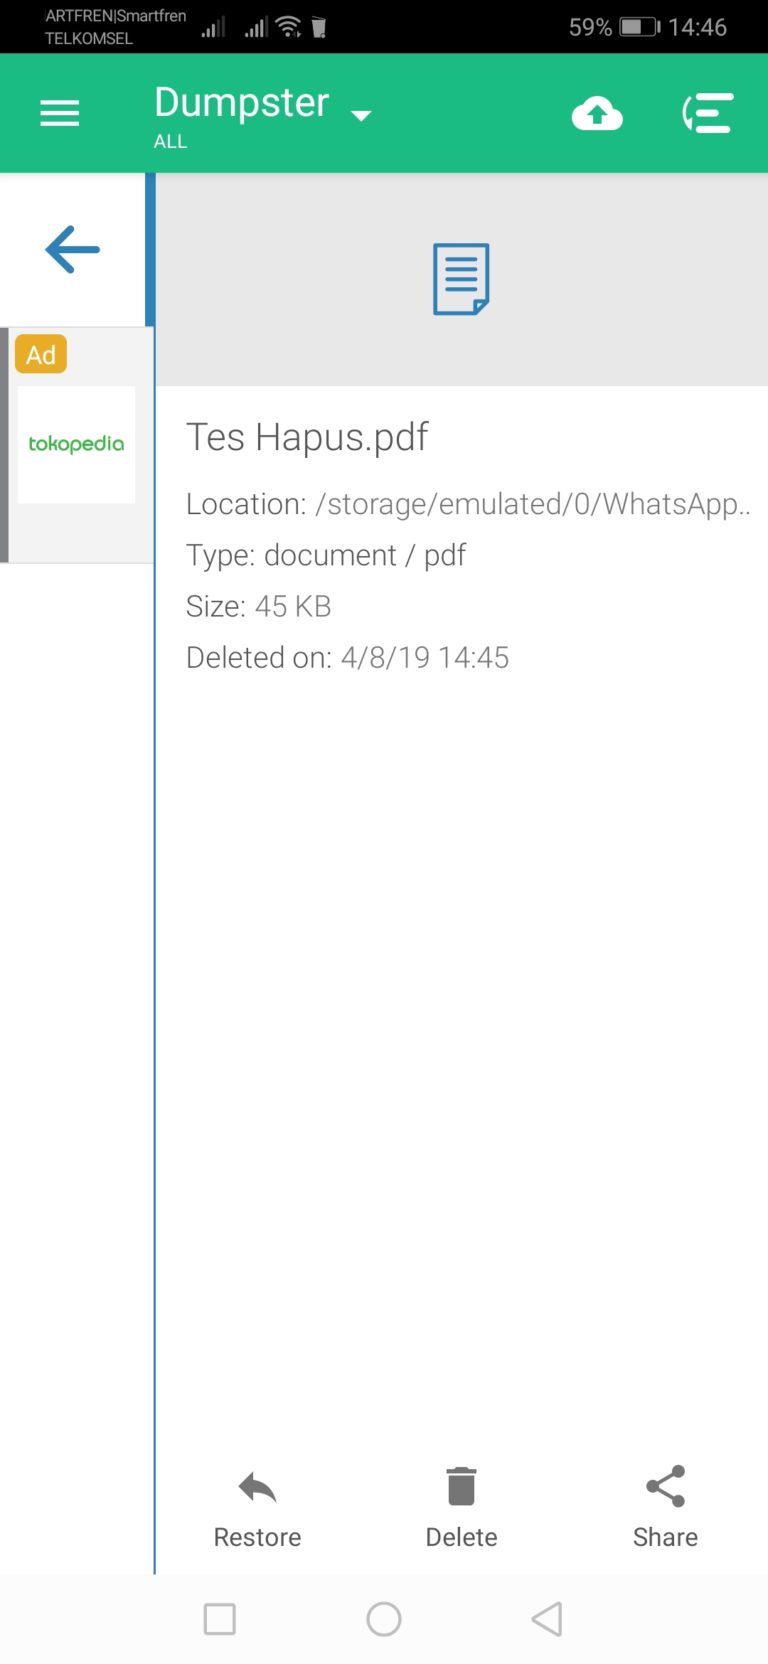Tap the Restore arrow icon
Viewport: 768px width, 1664px height.
coord(257,1487)
